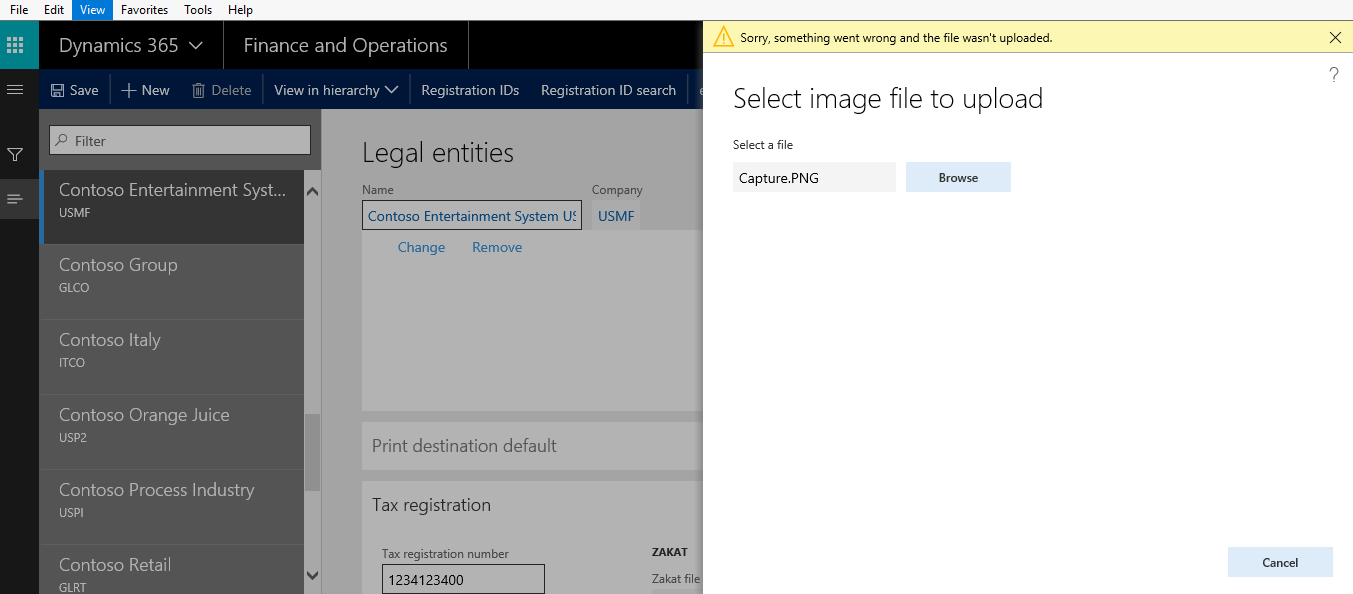Click the Remove image link
Screen dimensions: 1353x594
[x=497, y=247]
